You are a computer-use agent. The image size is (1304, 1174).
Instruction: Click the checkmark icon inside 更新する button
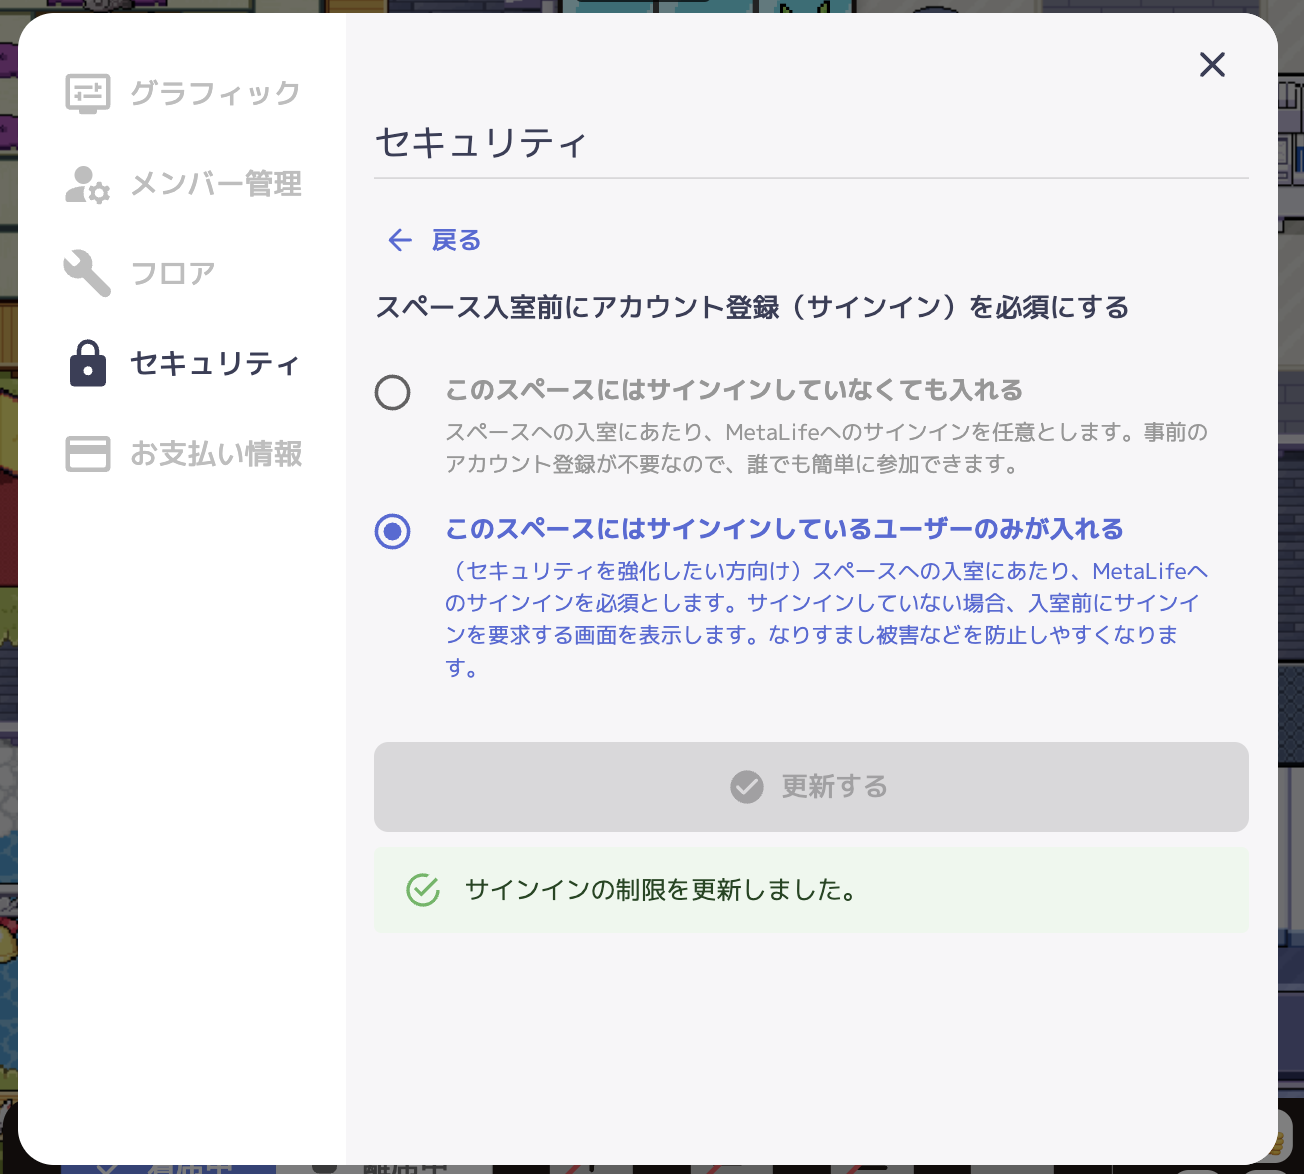pos(747,787)
